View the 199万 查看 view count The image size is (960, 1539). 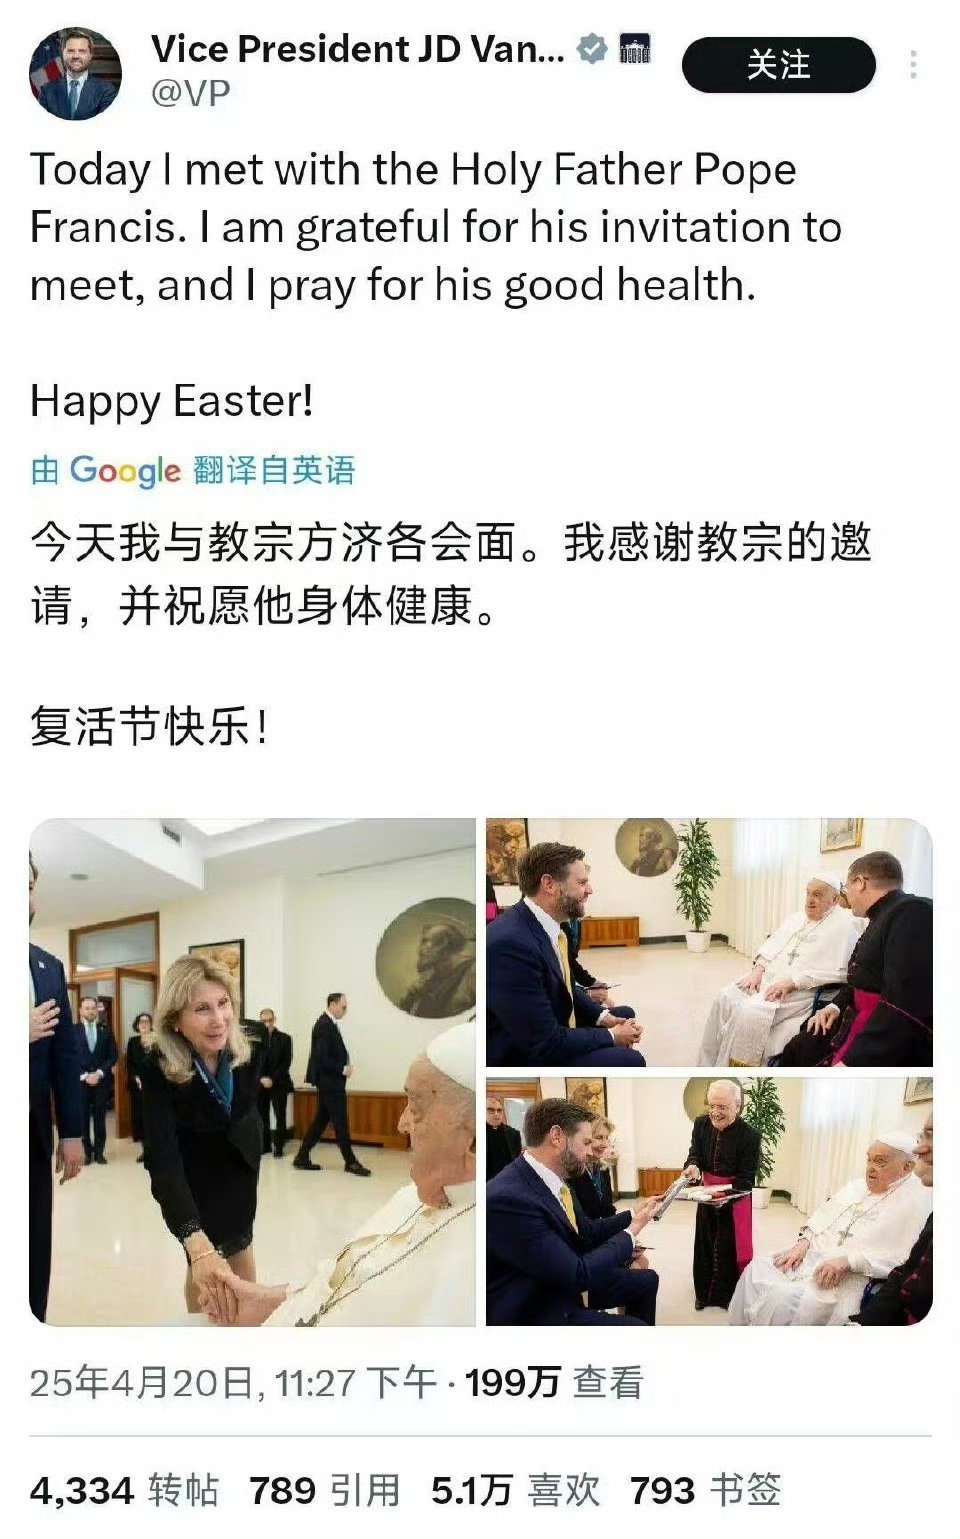coord(554,1383)
